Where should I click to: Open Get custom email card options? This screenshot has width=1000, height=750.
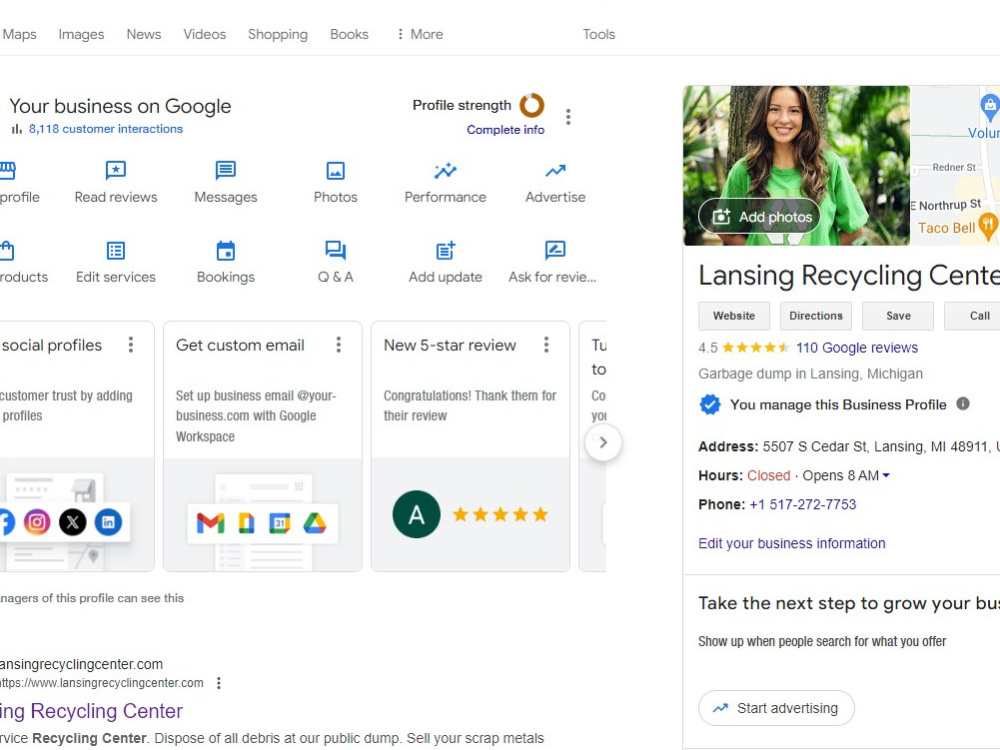pos(339,345)
